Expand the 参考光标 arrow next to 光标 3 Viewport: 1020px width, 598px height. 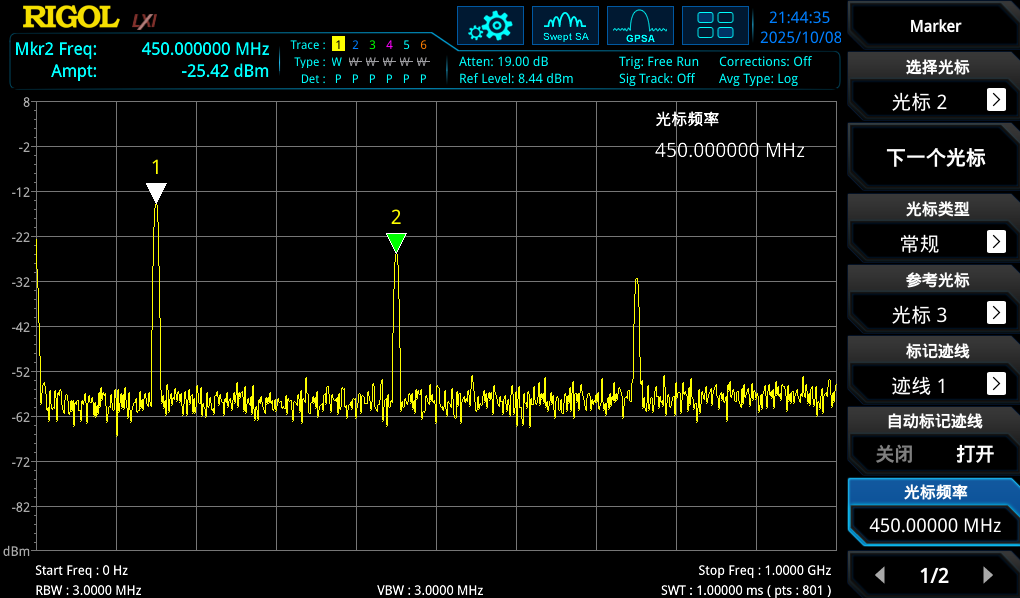996,312
